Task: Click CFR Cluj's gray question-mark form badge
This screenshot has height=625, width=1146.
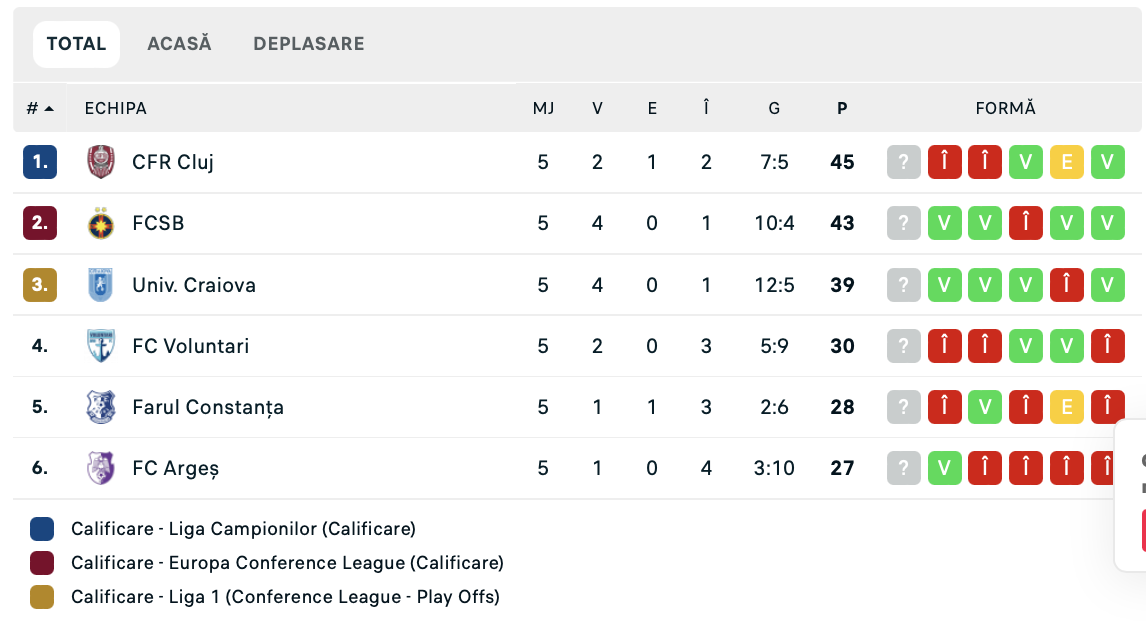Action: (x=903, y=162)
